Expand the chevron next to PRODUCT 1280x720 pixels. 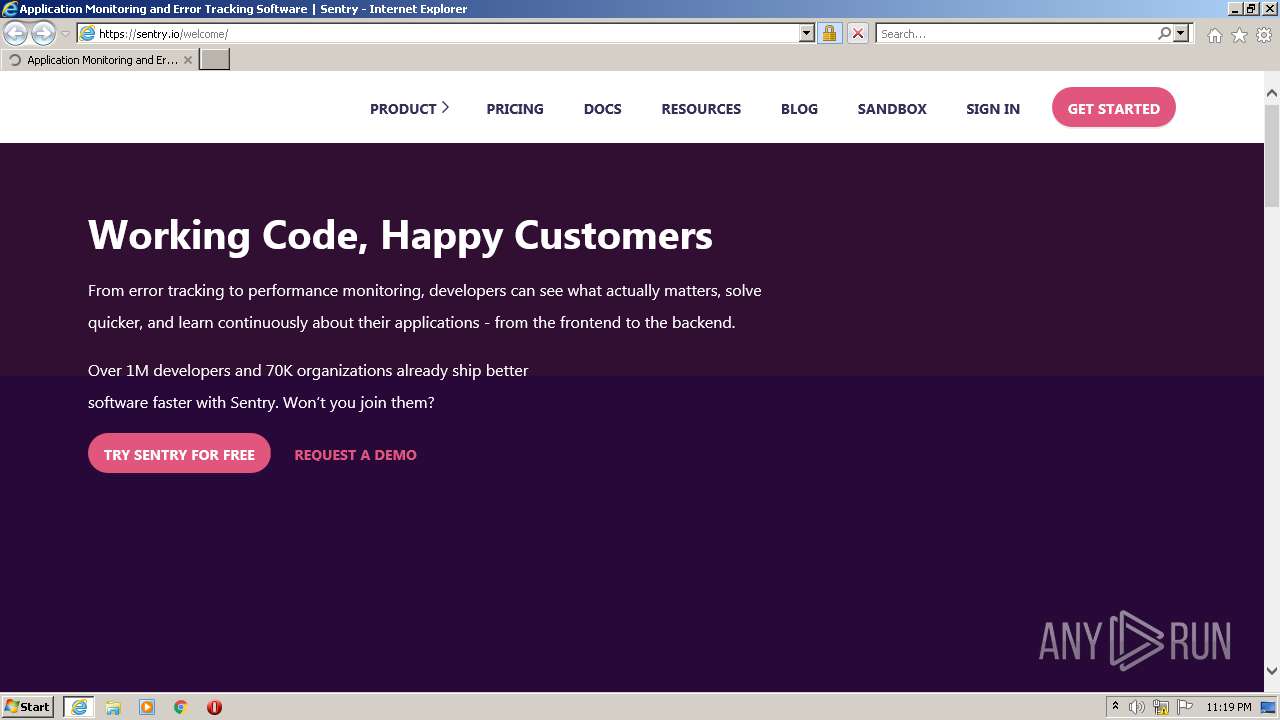[x=445, y=108]
